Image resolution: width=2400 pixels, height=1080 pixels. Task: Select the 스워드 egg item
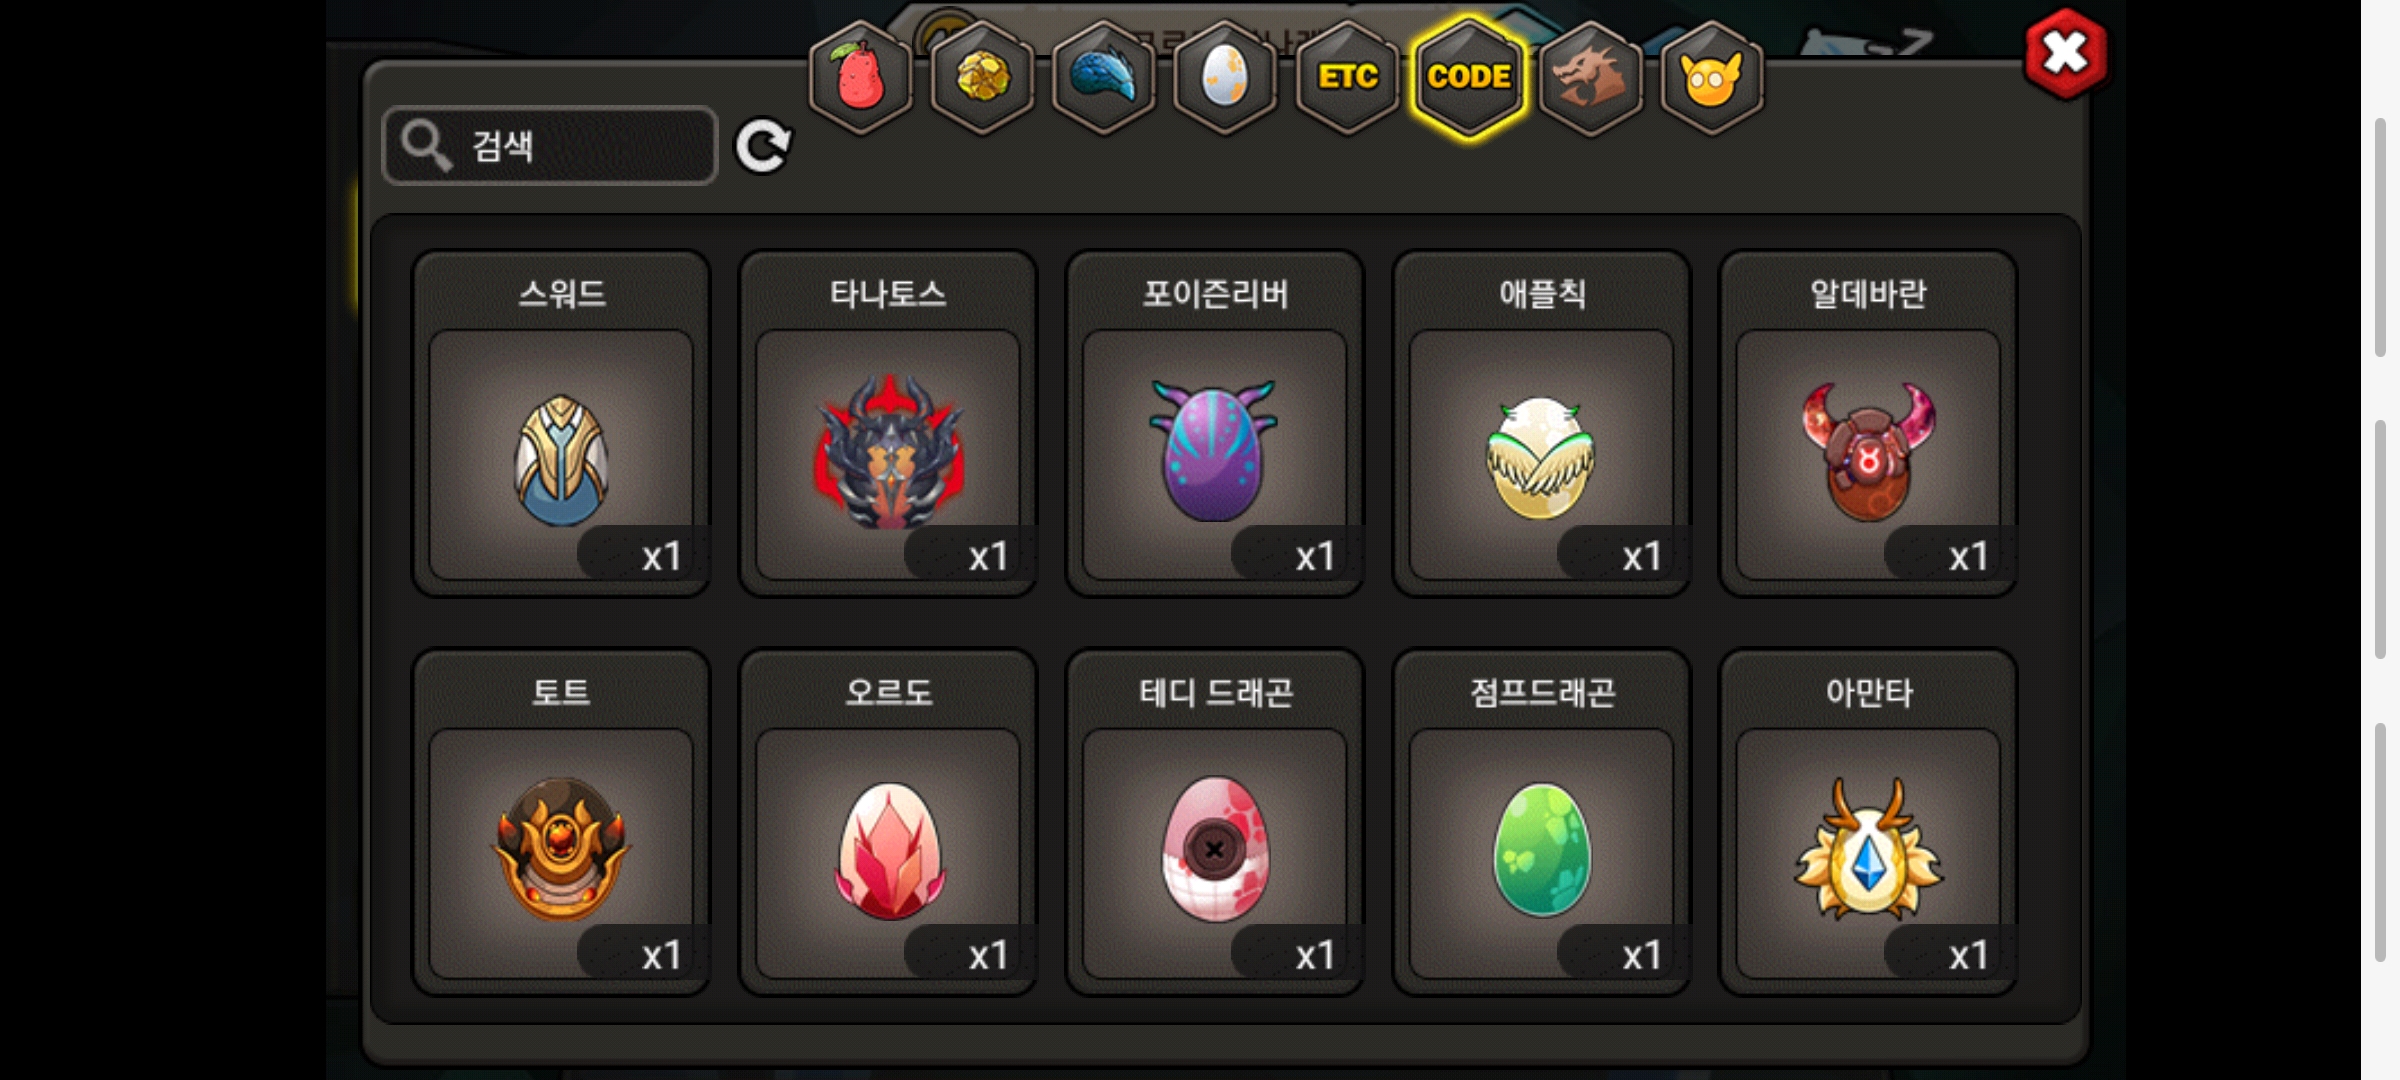tap(561, 423)
